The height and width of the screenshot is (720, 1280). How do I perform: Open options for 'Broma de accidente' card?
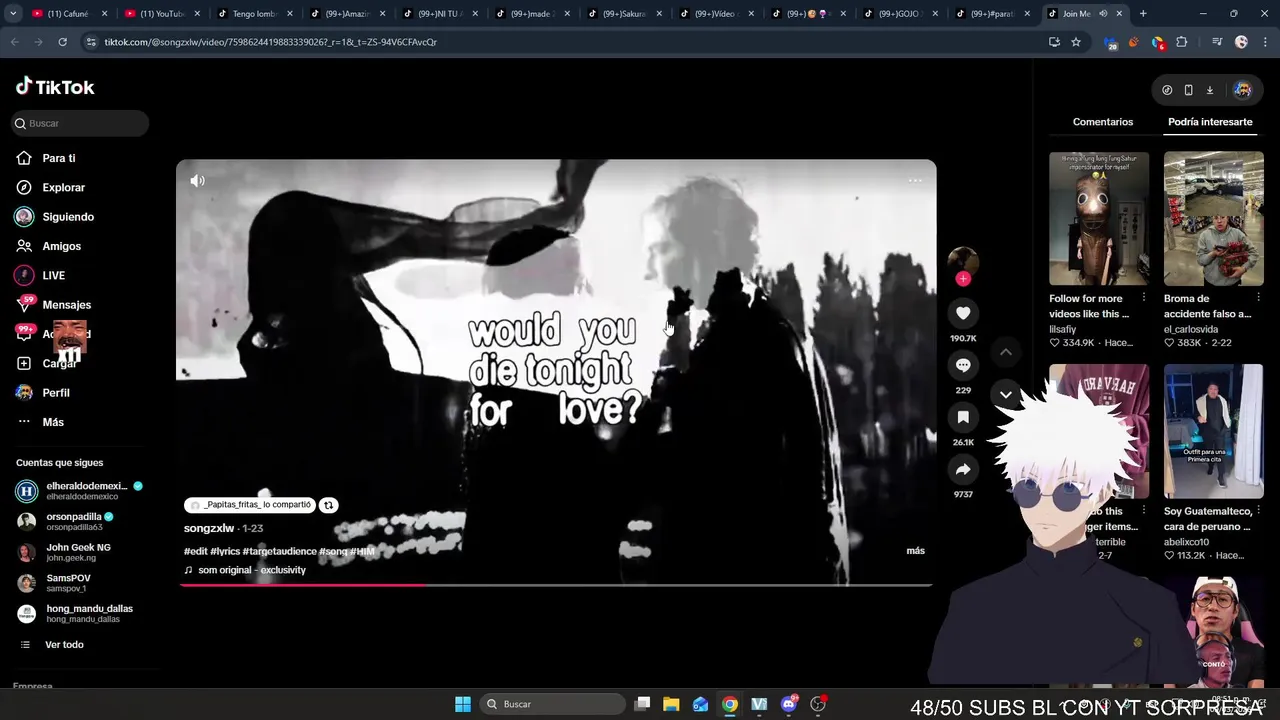(x=1258, y=298)
